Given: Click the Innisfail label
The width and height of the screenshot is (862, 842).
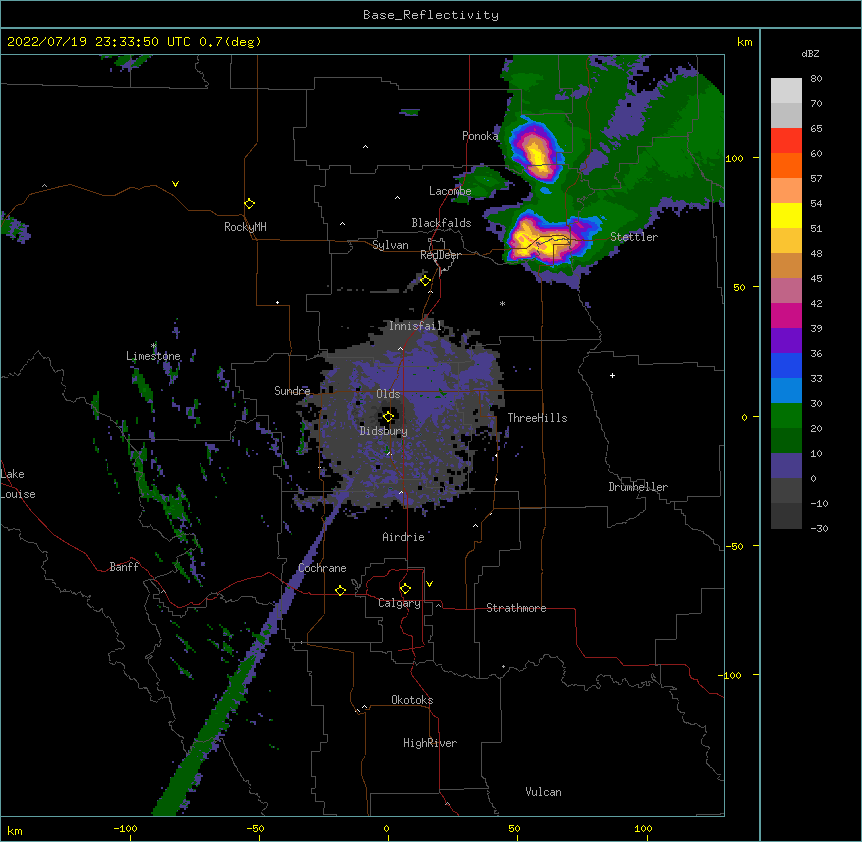Looking at the screenshot, I should 416,326.
